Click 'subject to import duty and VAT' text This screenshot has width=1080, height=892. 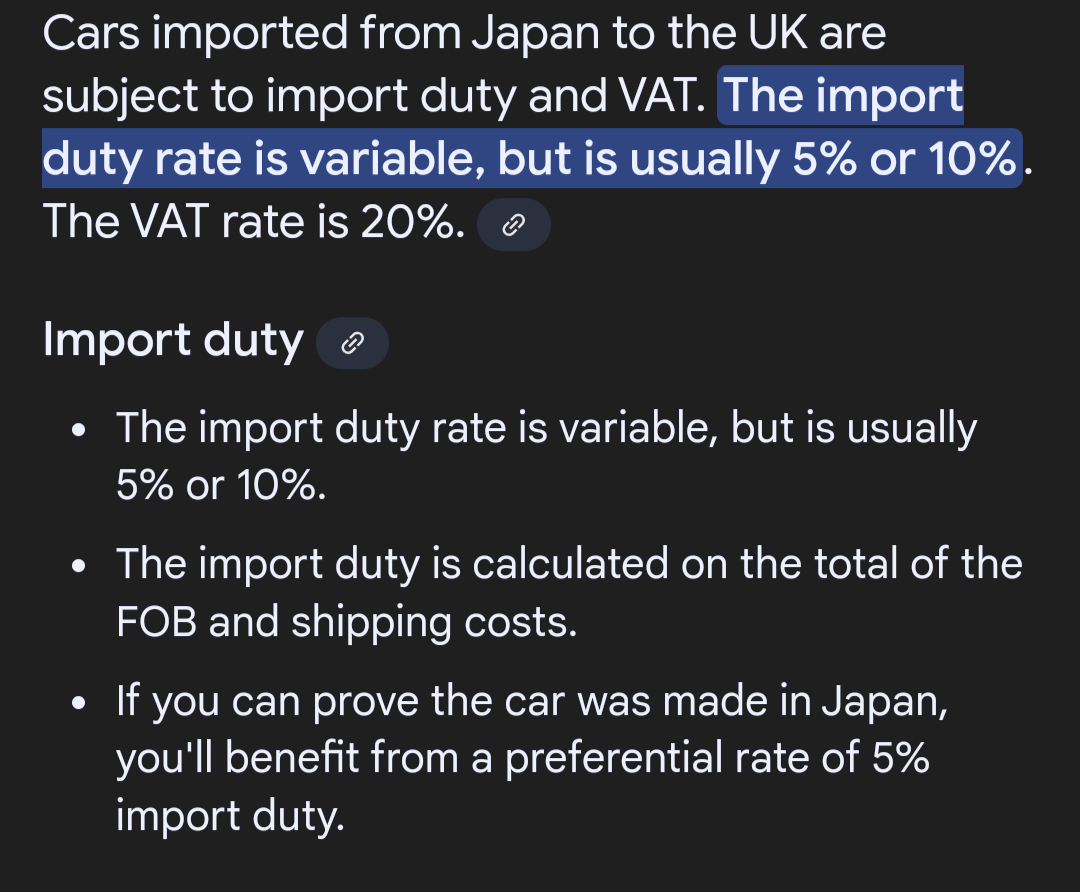click(x=374, y=97)
